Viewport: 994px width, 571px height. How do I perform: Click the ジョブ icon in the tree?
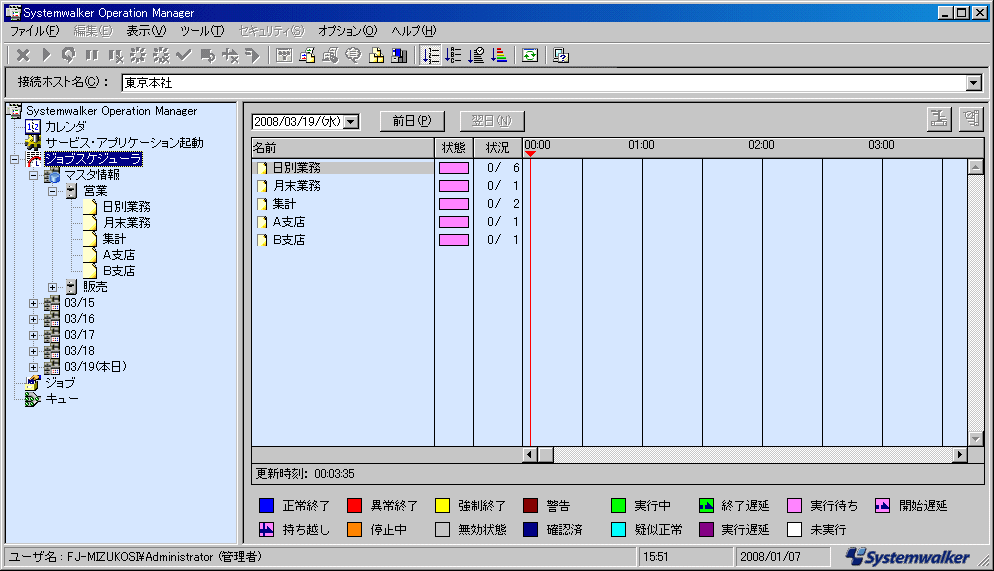33,383
